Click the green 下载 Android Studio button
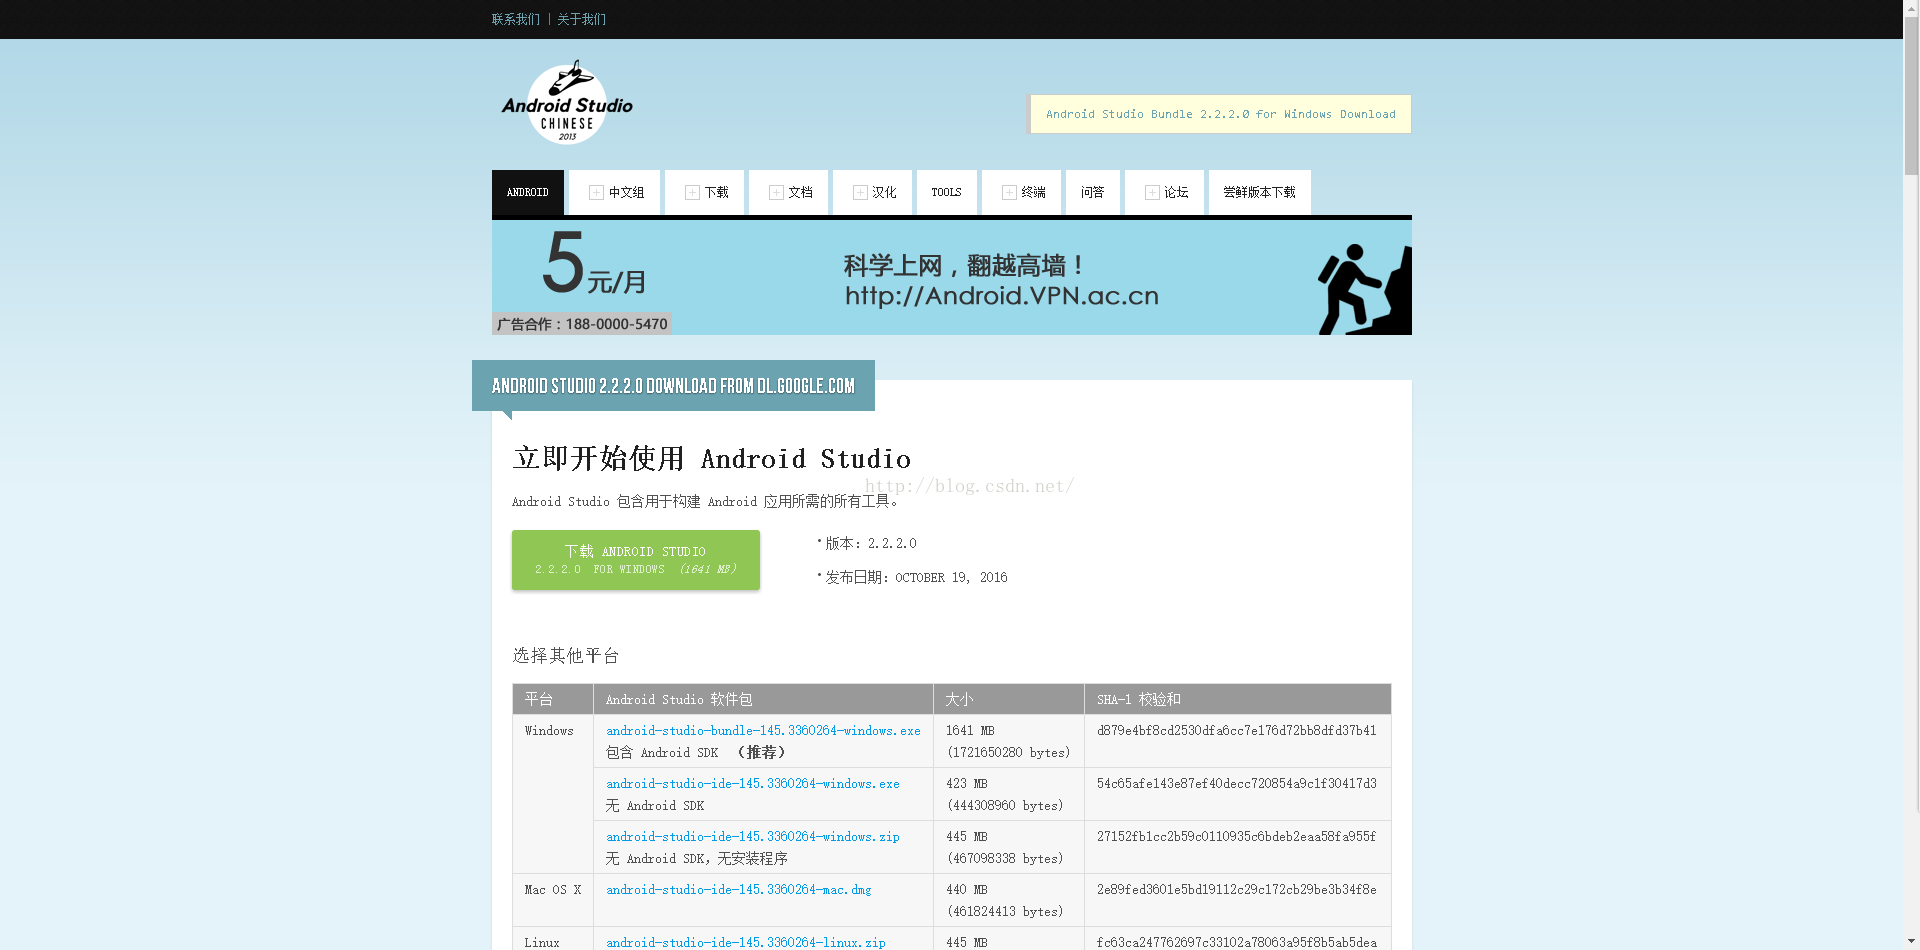The width and height of the screenshot is (1920, 950). coord(636,560)
